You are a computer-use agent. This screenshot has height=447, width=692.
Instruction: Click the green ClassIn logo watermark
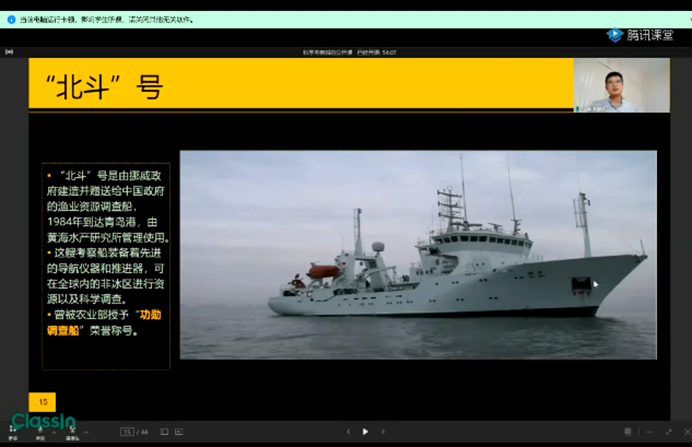coord(43,422)
